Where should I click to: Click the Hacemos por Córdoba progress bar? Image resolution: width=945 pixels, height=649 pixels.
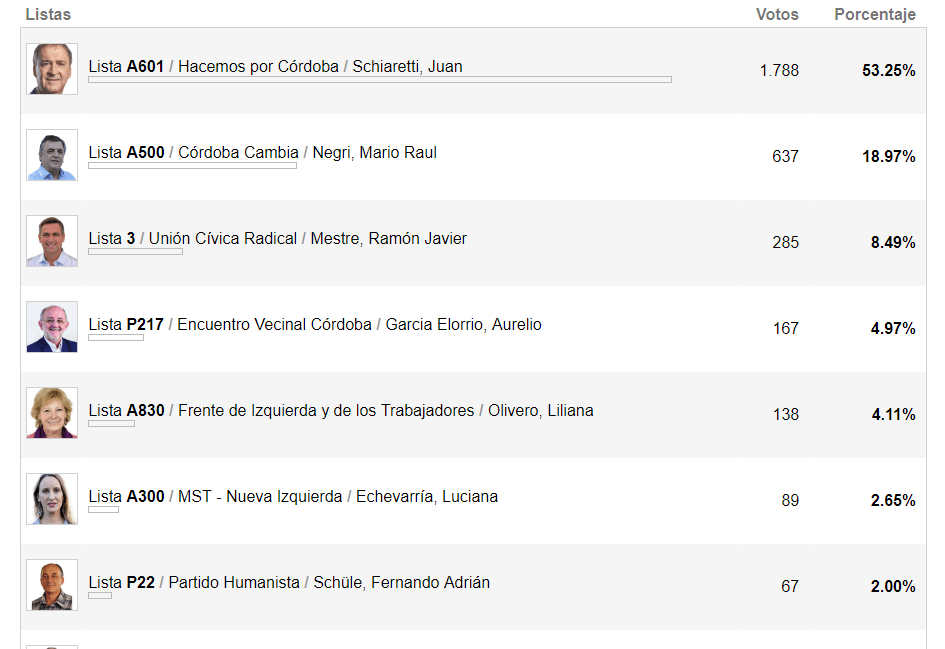tap(380, 80)
